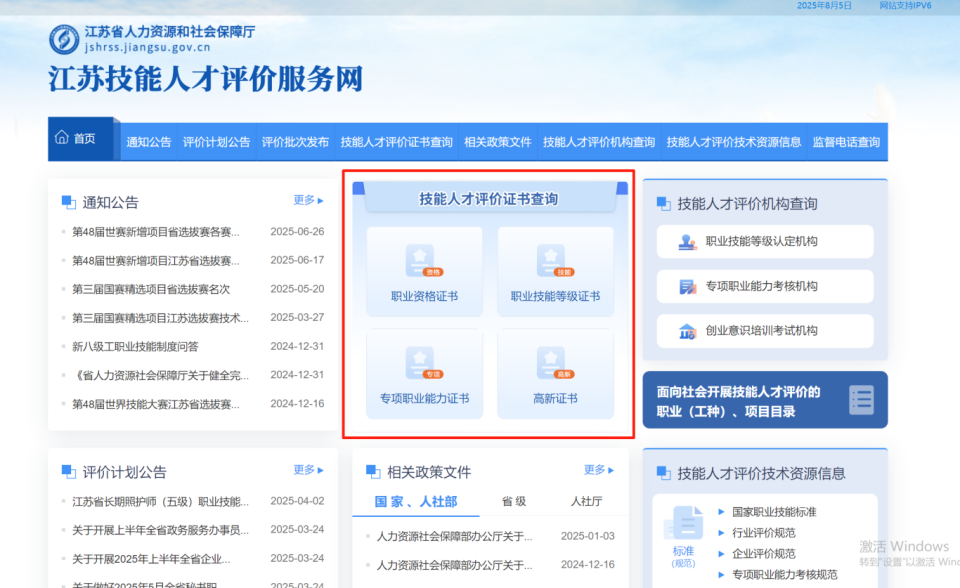Screen dimensions: 960x588
Task: Click 更多 in the 评价计划公告 panel
Action: tap(308, 470)
